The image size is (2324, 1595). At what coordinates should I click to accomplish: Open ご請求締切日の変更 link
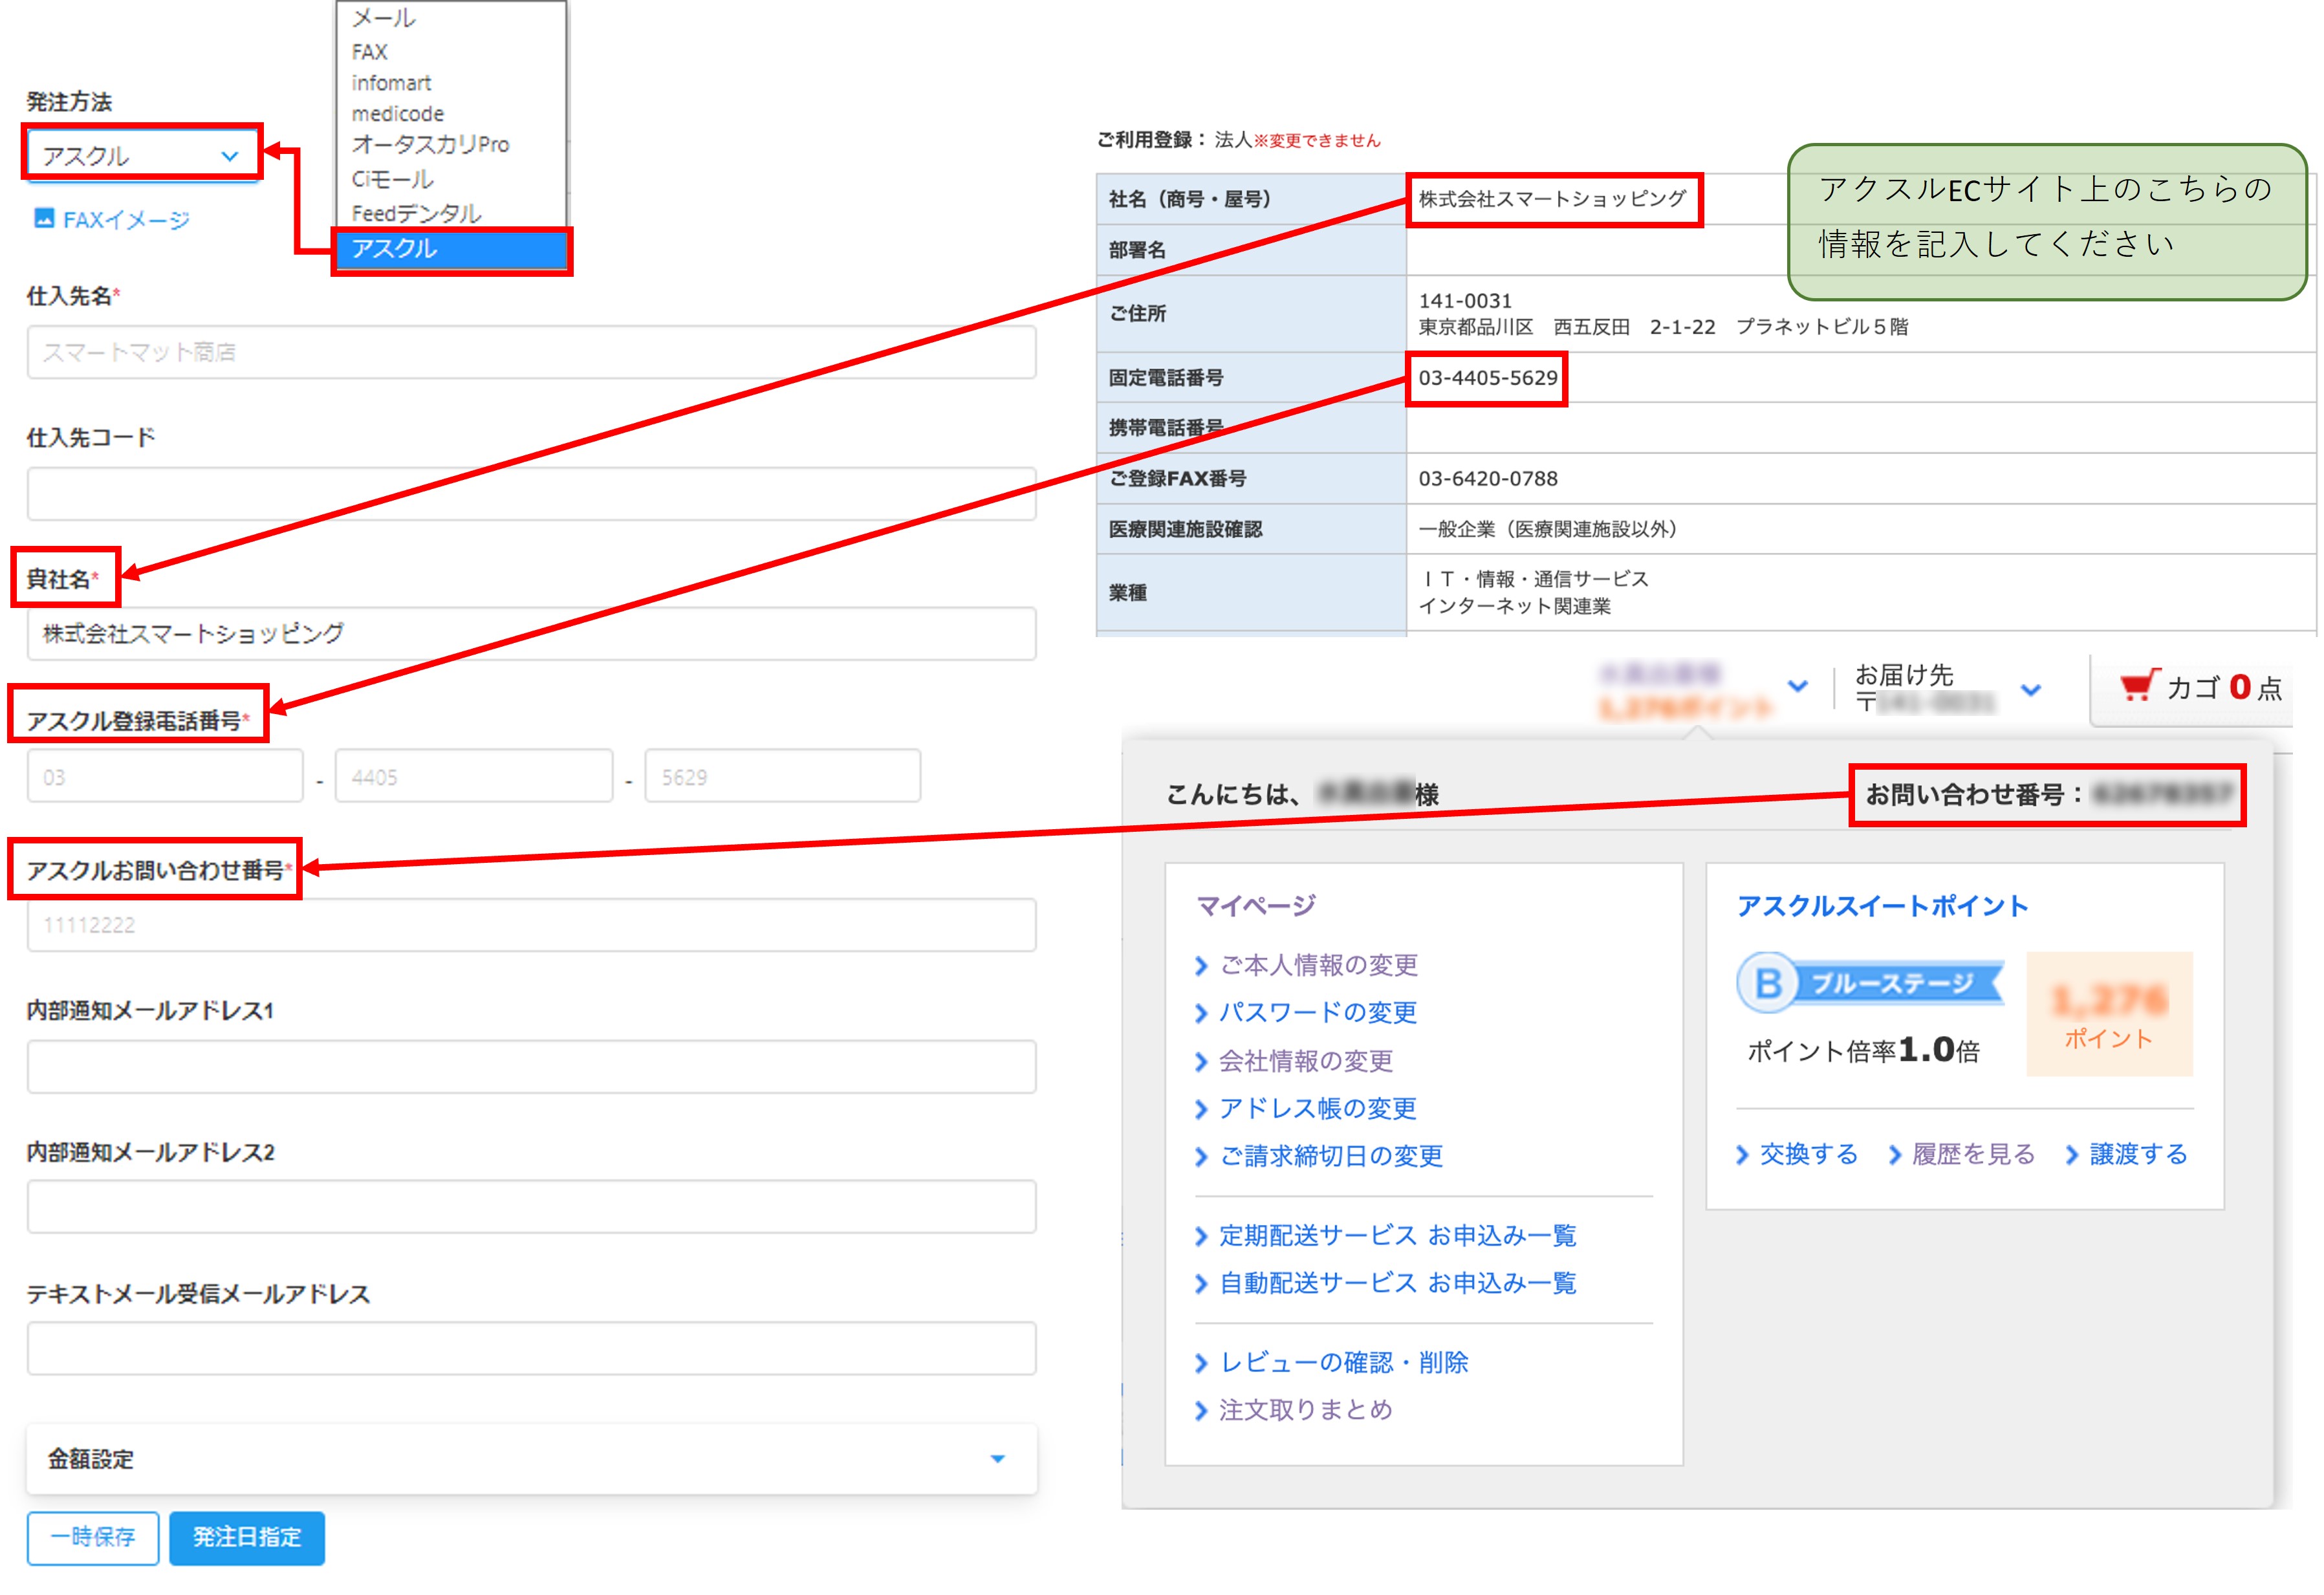click(1331, 1156)
